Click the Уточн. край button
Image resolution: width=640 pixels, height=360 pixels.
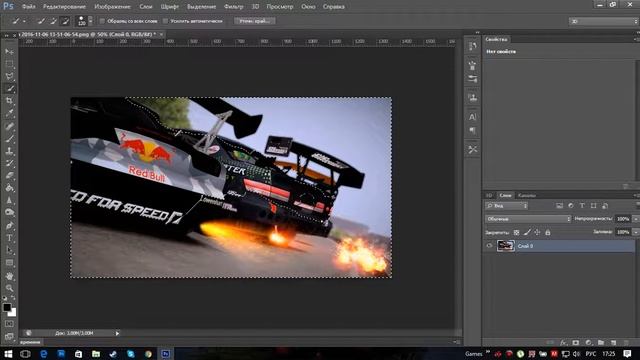[255, 21]
